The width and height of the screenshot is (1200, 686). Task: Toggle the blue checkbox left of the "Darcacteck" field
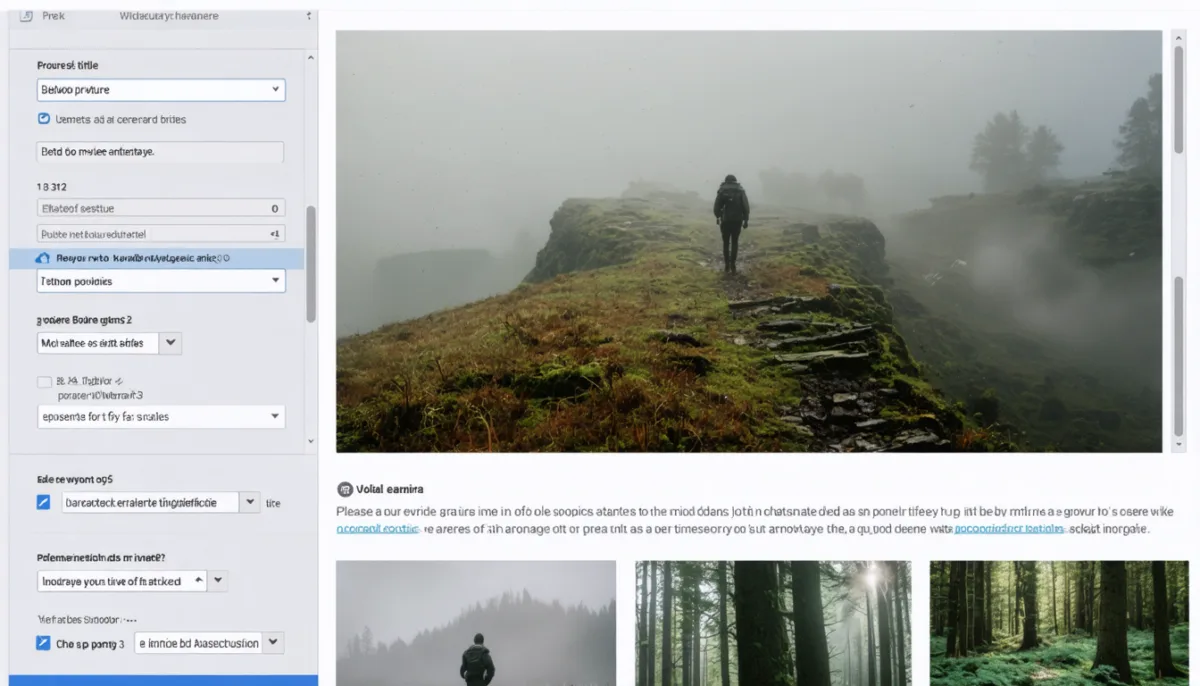(x=43, y=503)
